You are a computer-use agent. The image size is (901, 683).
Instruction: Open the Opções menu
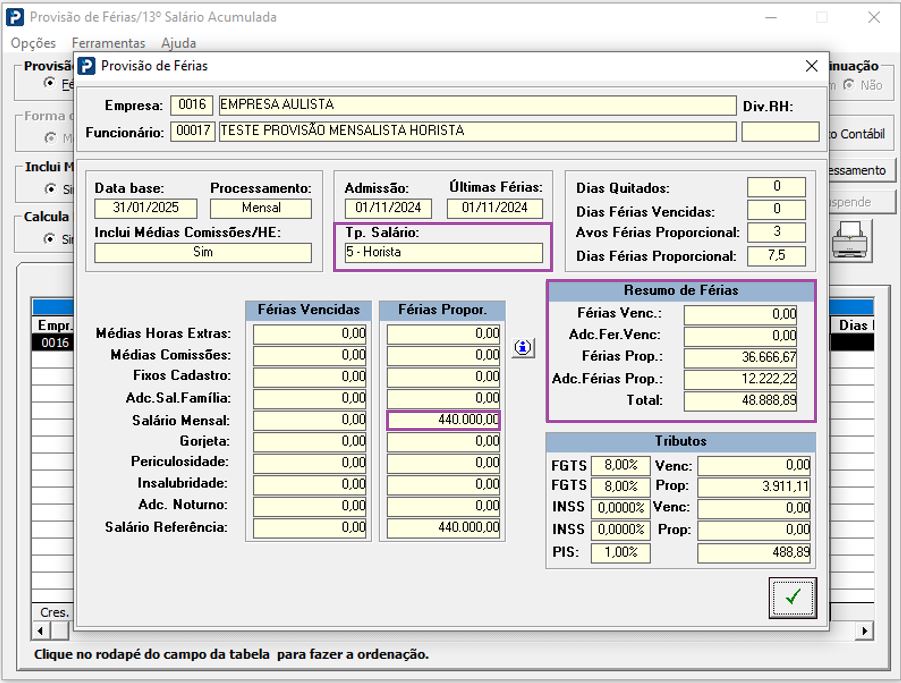(33, 43)
